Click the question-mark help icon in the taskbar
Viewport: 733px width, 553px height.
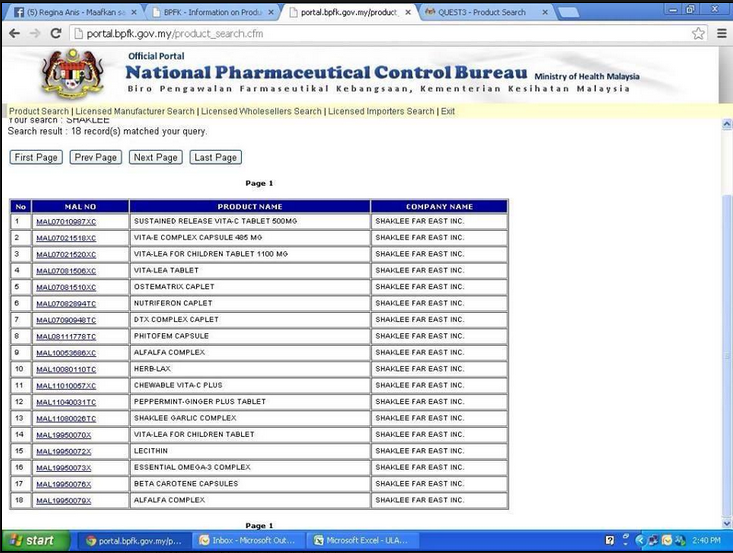[610, 541]
